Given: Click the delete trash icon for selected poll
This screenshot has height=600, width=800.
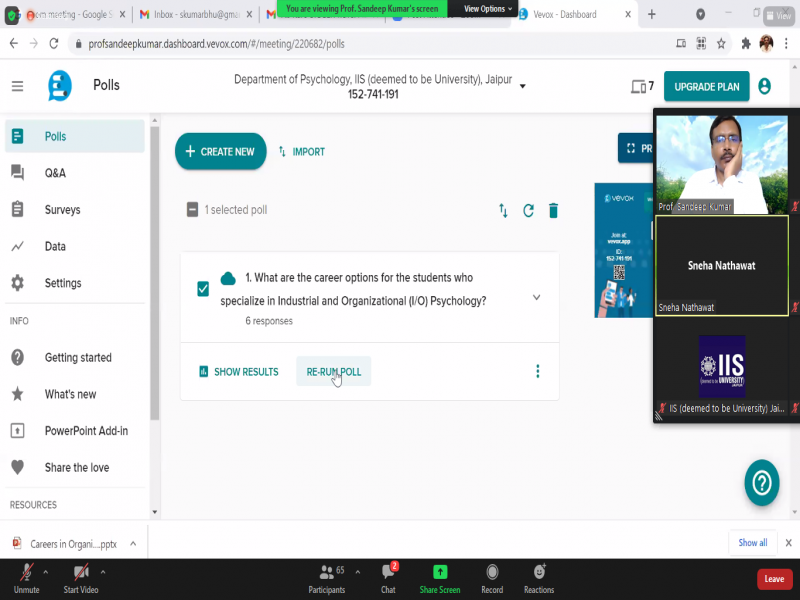Looking at the screenshot, I should point(553,210).
